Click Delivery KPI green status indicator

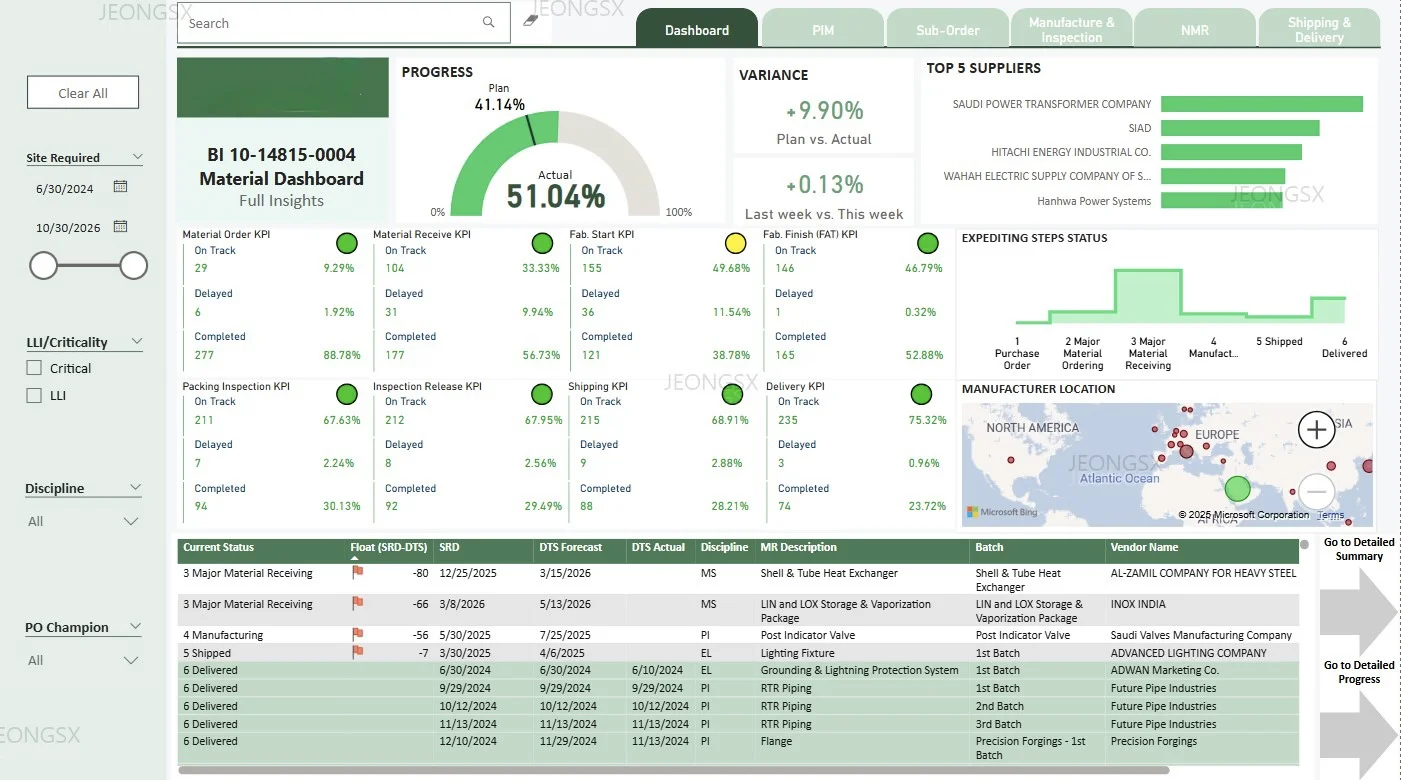(922, 394)
